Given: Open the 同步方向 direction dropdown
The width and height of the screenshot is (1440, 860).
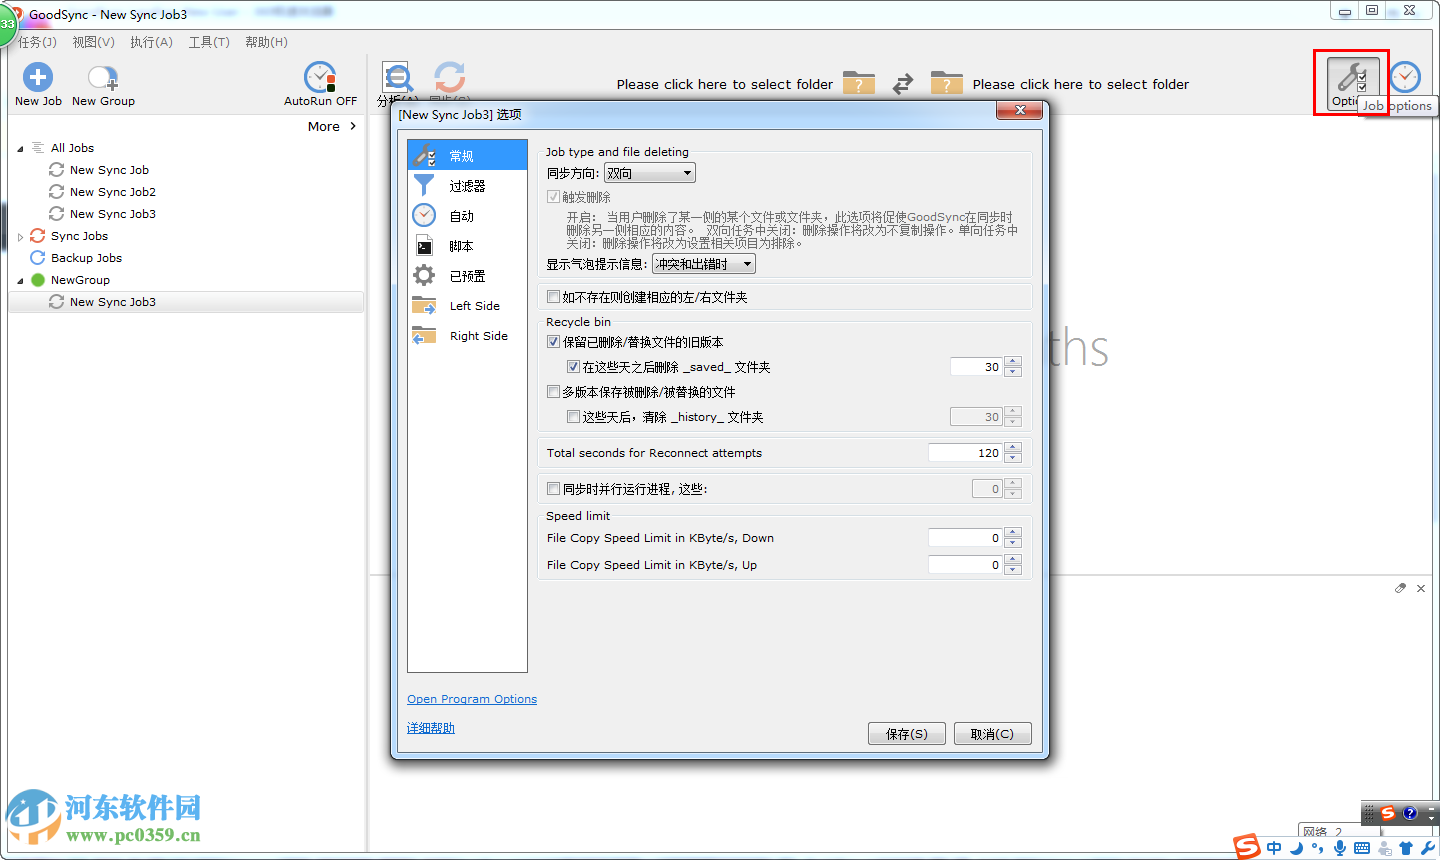Looking at the screenshot, I should (650, 173).
